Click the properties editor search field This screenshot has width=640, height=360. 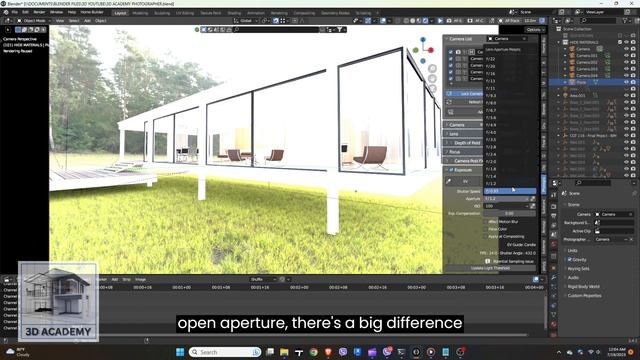point(592,183)
